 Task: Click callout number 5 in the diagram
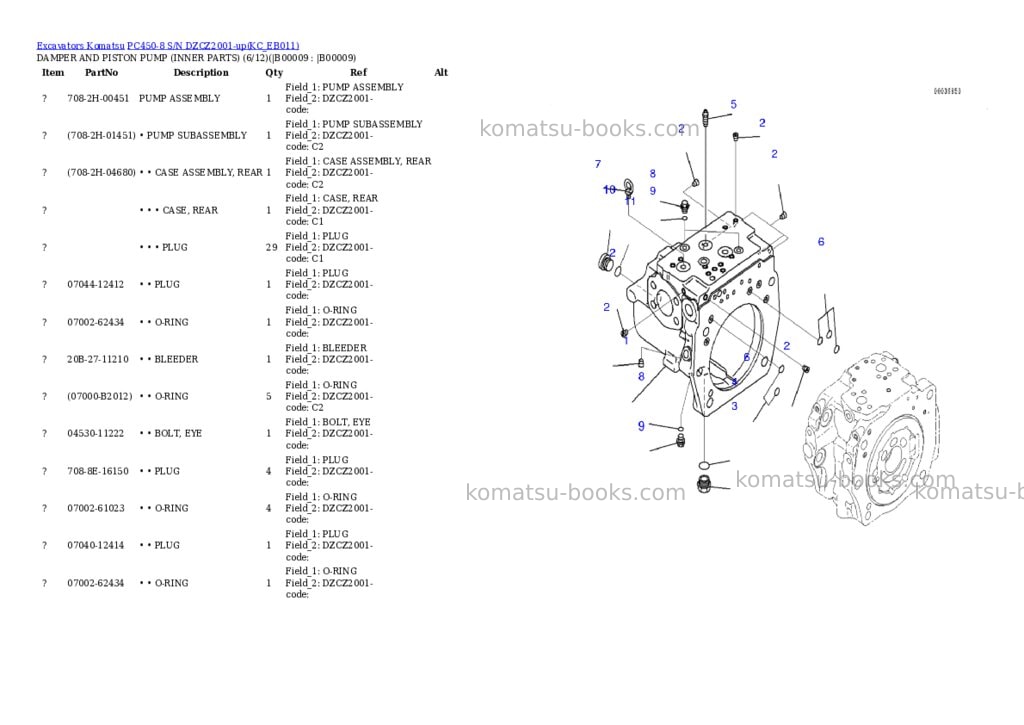pyautogui.click(x=733, y=105)
